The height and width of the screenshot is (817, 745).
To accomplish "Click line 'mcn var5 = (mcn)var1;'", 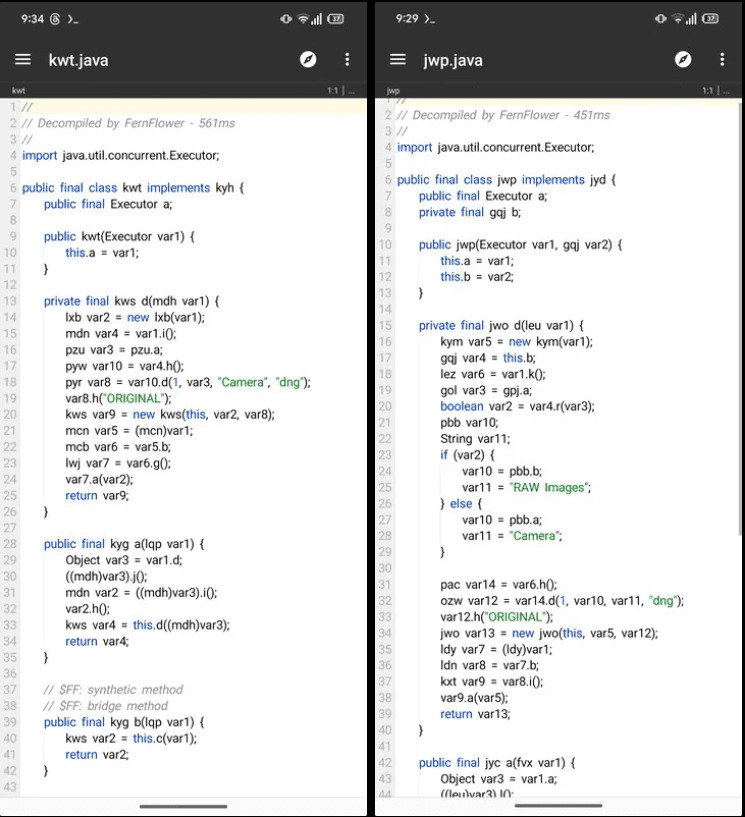I will (129, 431).
